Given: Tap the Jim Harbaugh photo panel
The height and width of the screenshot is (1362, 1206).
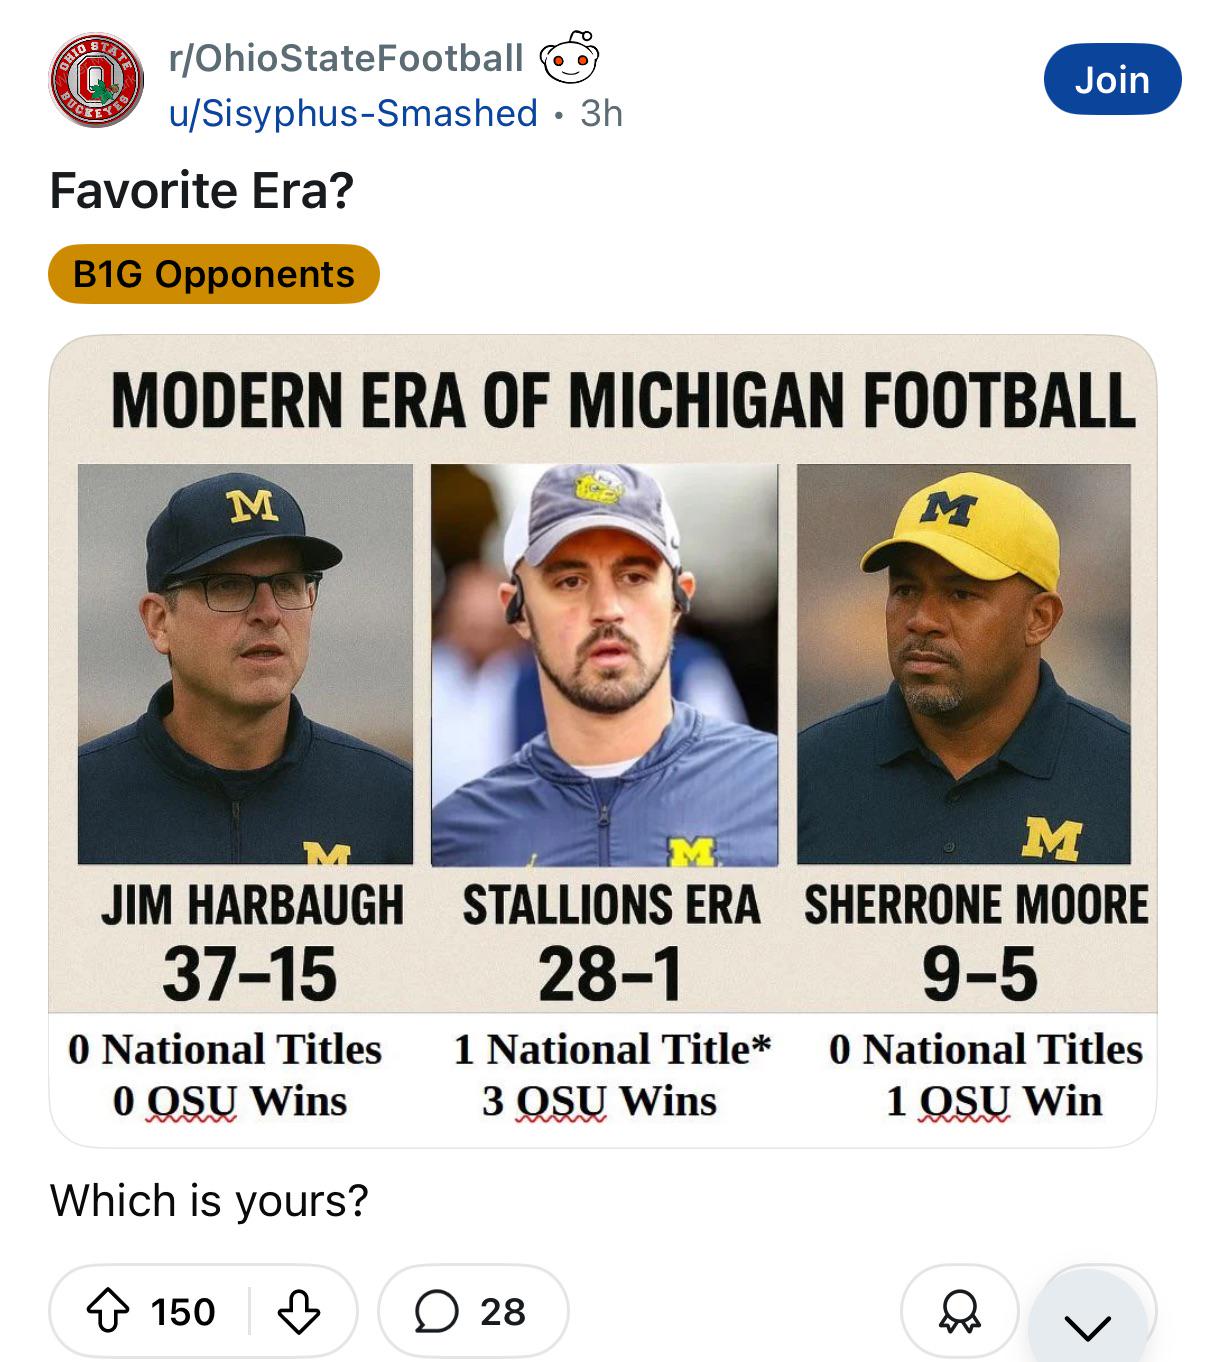Looking at the screenshot, I should click(x=245, y=664).
